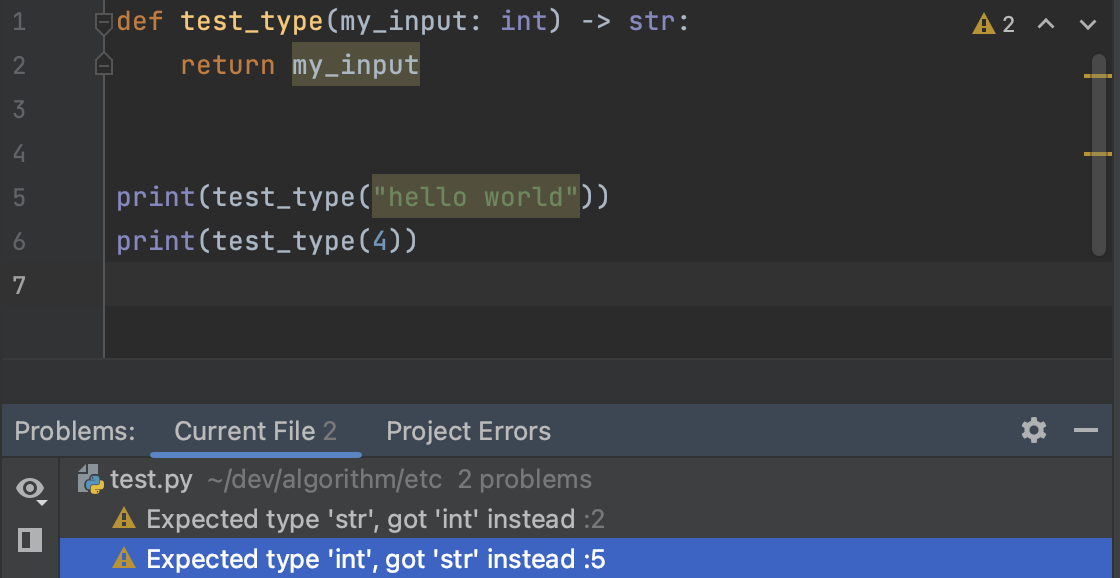Switch to Project Errors tab
Screen dimensions: 1120x578
(x=469, y=432)
